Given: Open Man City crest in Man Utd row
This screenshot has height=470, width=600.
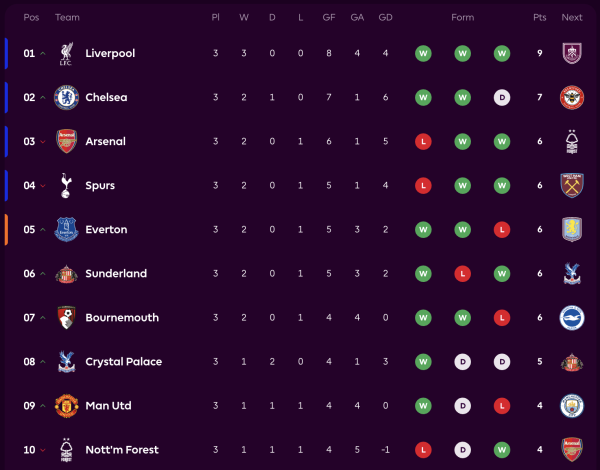Looking at the screenshot, I should click(x=571, y=405).
